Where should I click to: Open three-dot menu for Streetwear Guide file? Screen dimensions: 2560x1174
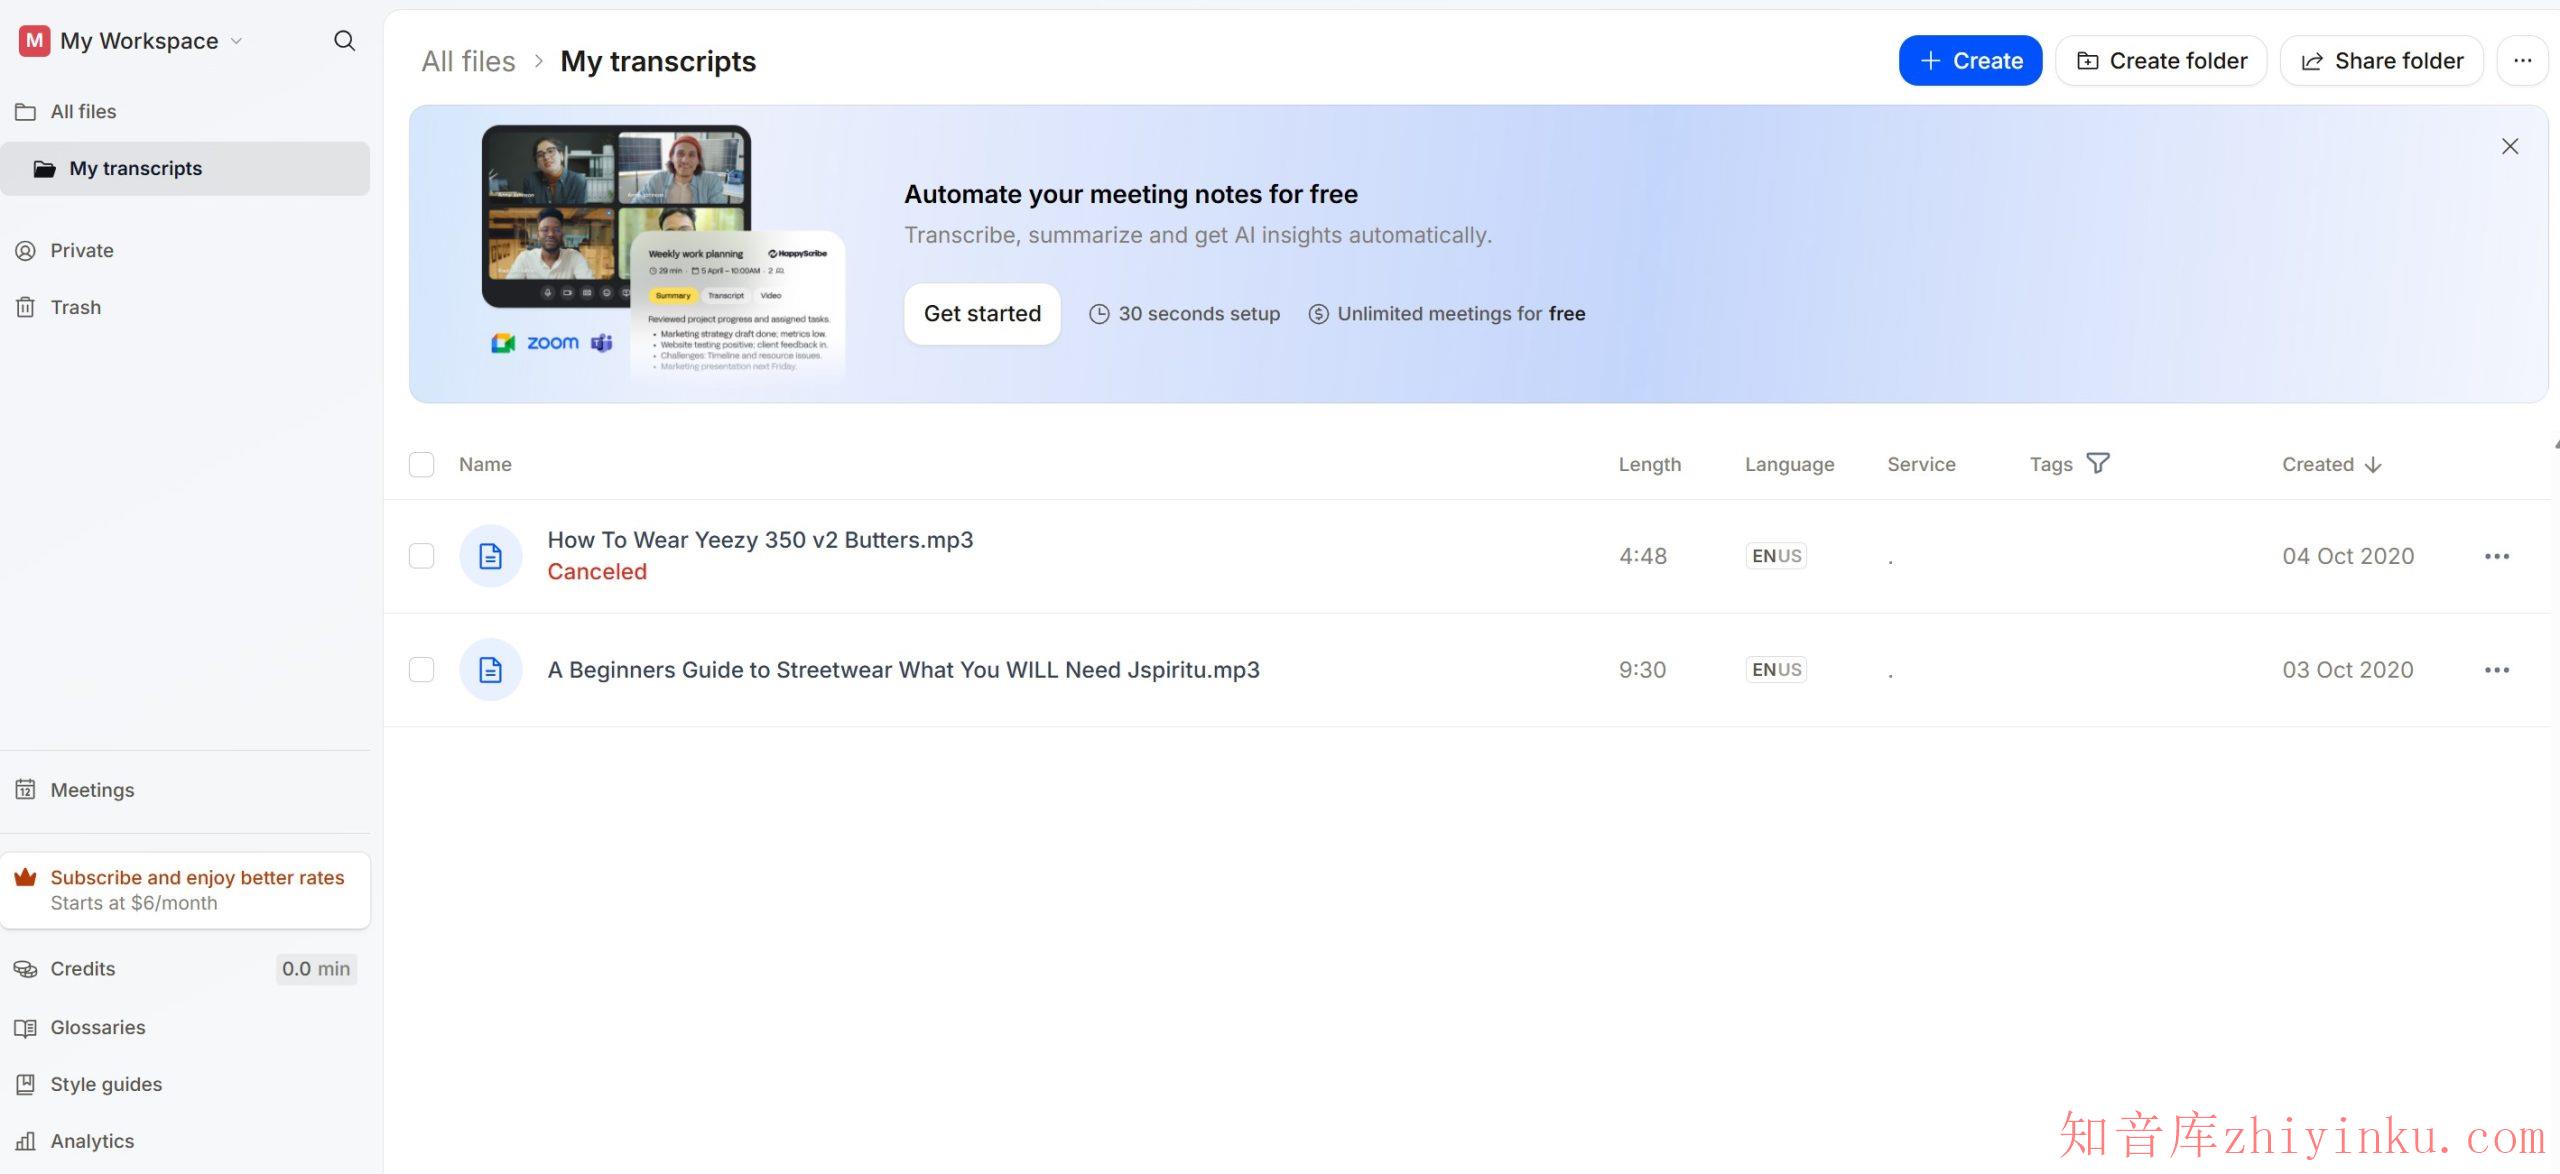tap(2496, 670)
